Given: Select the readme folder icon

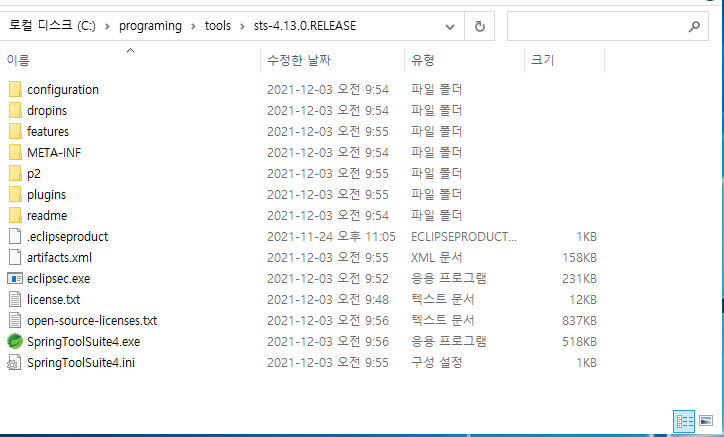Looking at the screenshot, I should tap(15, 215).
